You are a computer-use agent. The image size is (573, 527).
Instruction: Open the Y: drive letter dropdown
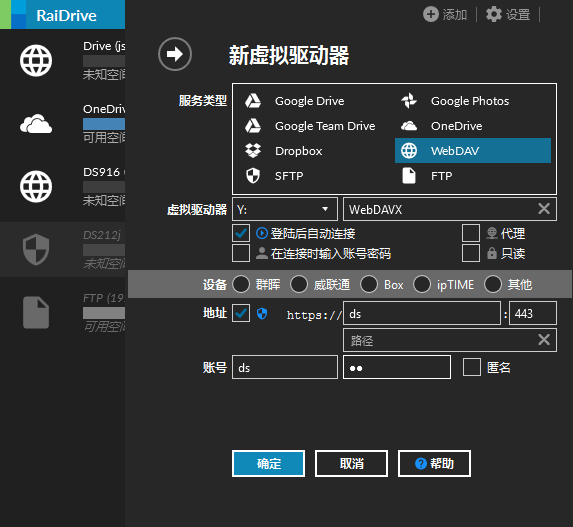click(x=285, y=209)
